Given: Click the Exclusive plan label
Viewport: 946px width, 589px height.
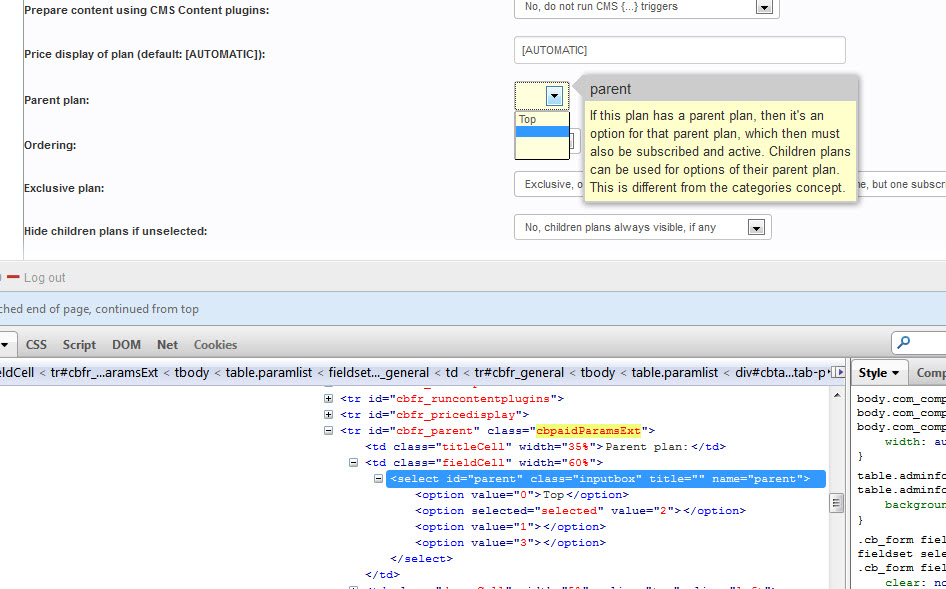Looking at the screenshot, I should tap(64, 188).
